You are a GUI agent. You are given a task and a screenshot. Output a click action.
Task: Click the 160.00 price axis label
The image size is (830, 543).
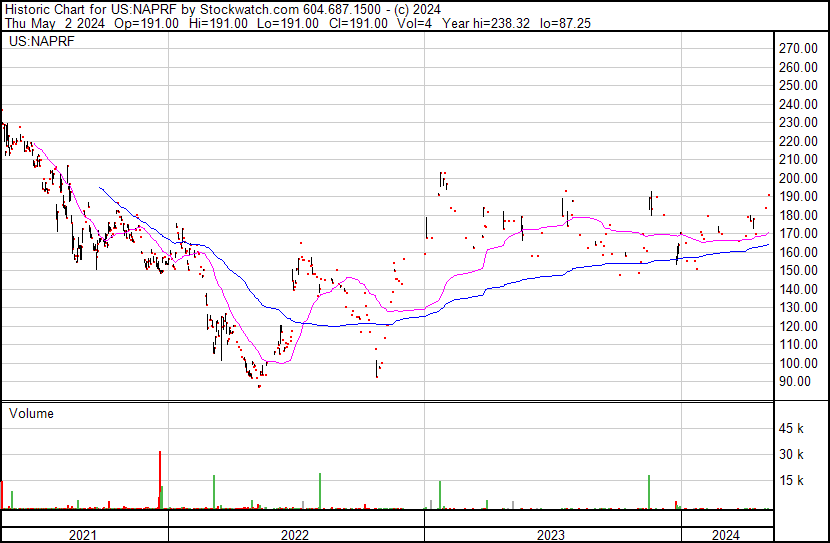(x=798, y=252)
